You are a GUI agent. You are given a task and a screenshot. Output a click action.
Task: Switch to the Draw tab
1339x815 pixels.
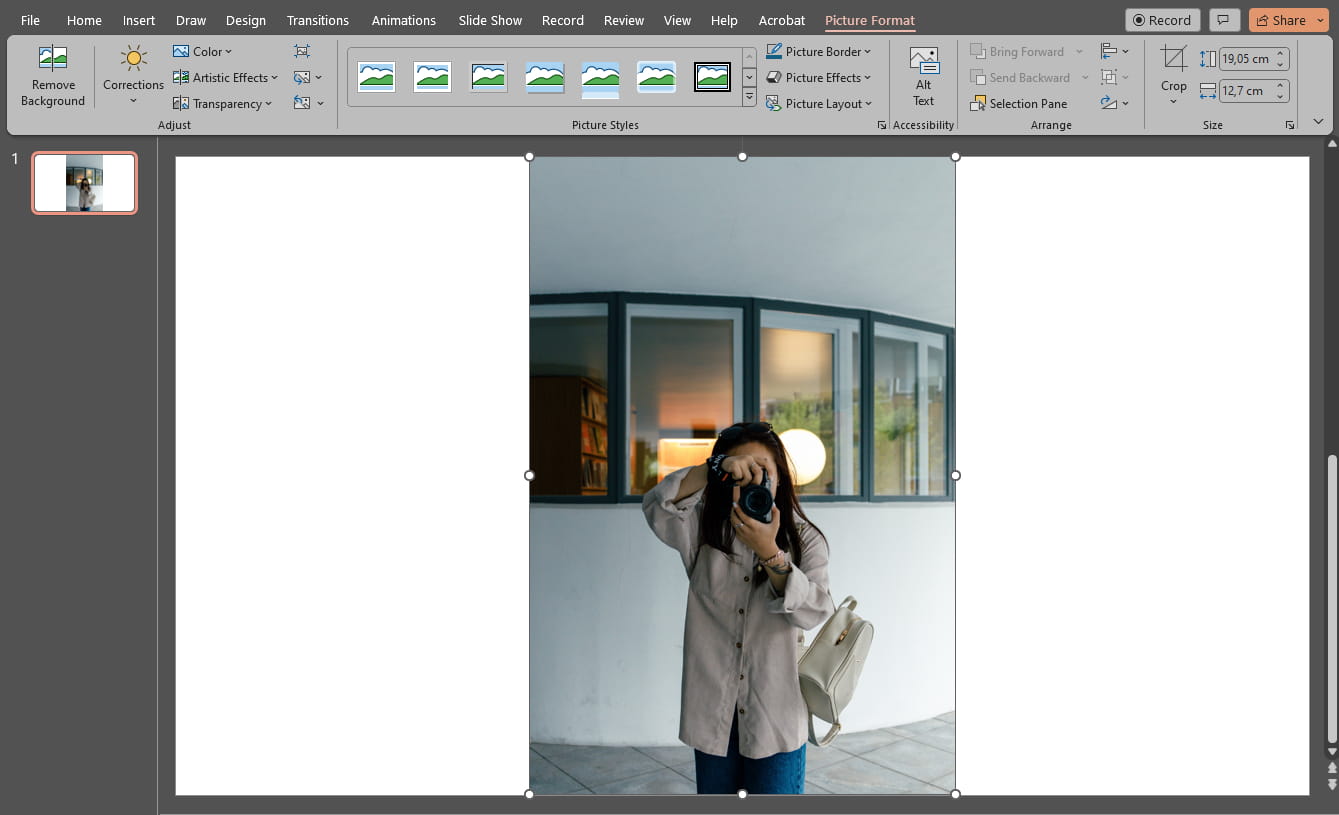(191, 20)
